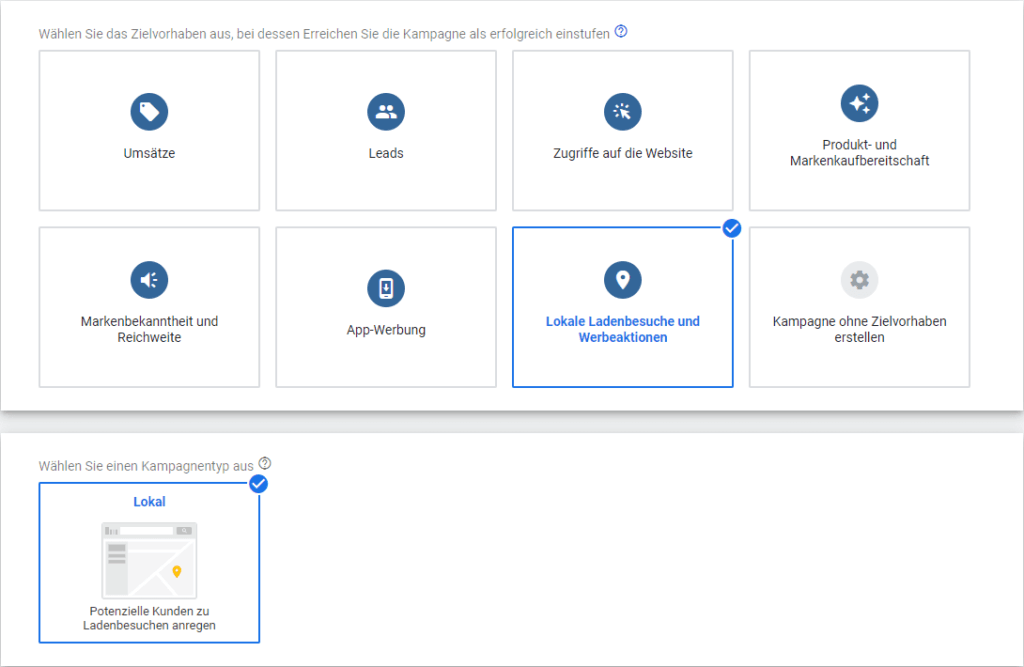Click the Lokal map preview thumbnail

tap(149, 560)
